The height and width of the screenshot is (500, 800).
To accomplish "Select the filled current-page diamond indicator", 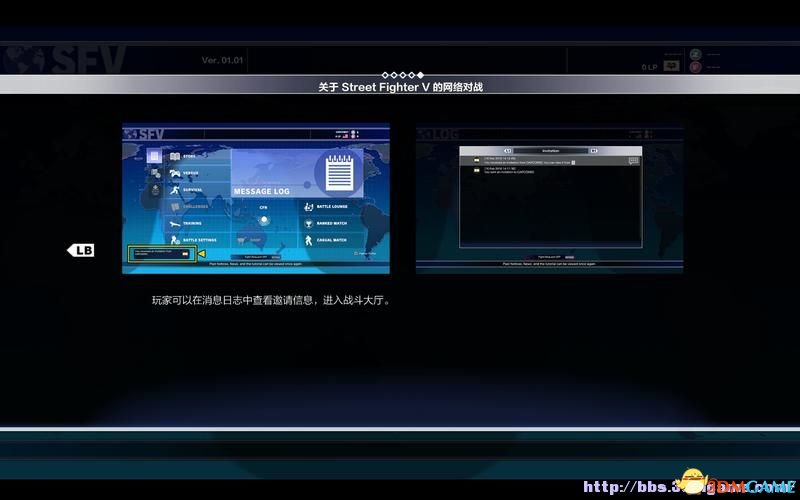I will (x=420, y=75).
